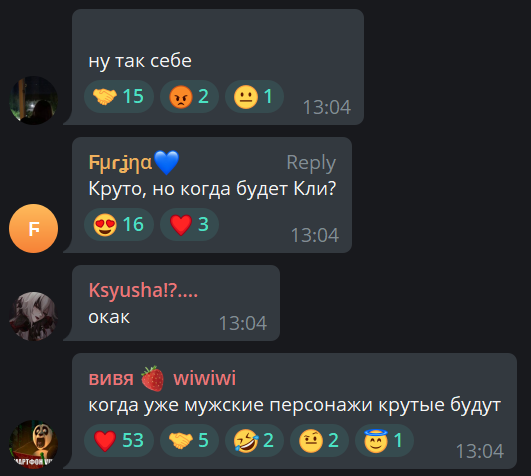Click the angry face reaction with 2

pos(189,96)
